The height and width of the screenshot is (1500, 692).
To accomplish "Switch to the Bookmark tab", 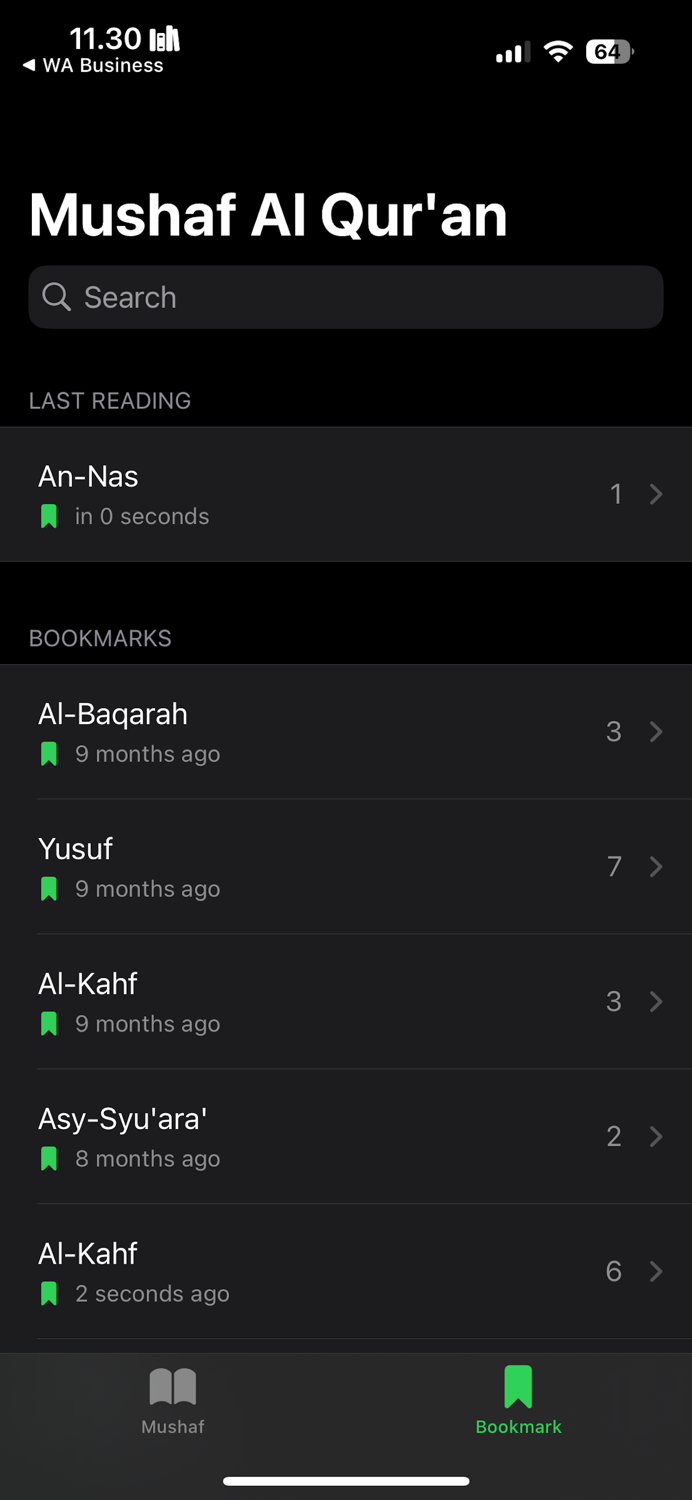I will [x=518, y=1395].
